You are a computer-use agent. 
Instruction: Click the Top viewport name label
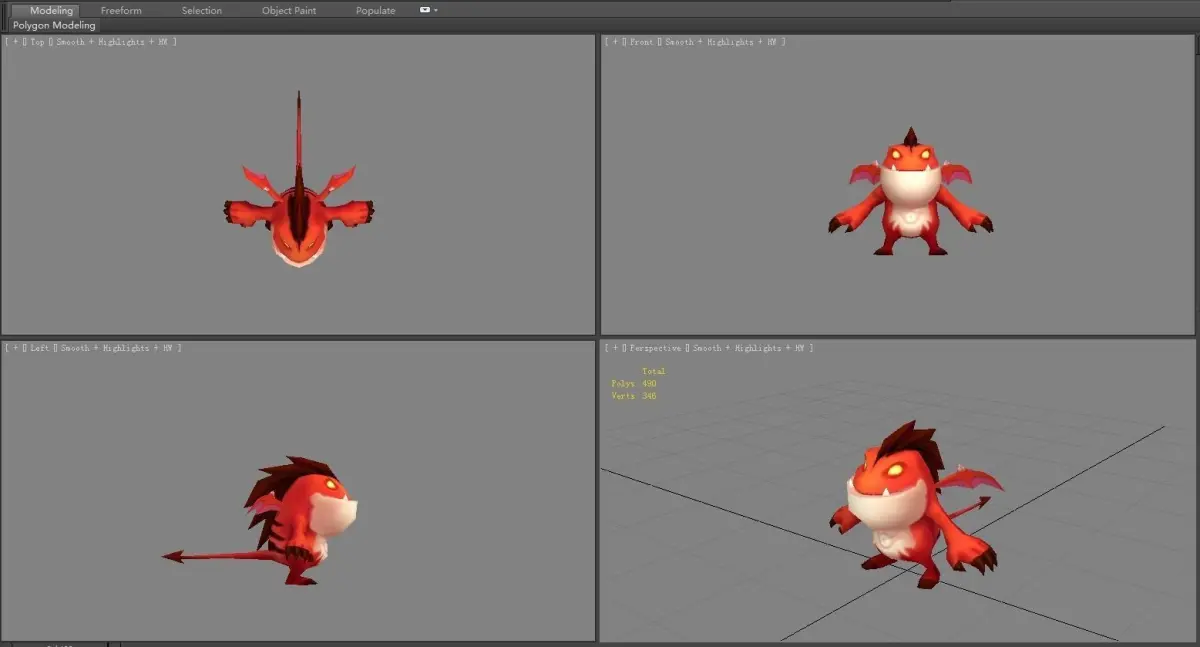pos(37,42)
